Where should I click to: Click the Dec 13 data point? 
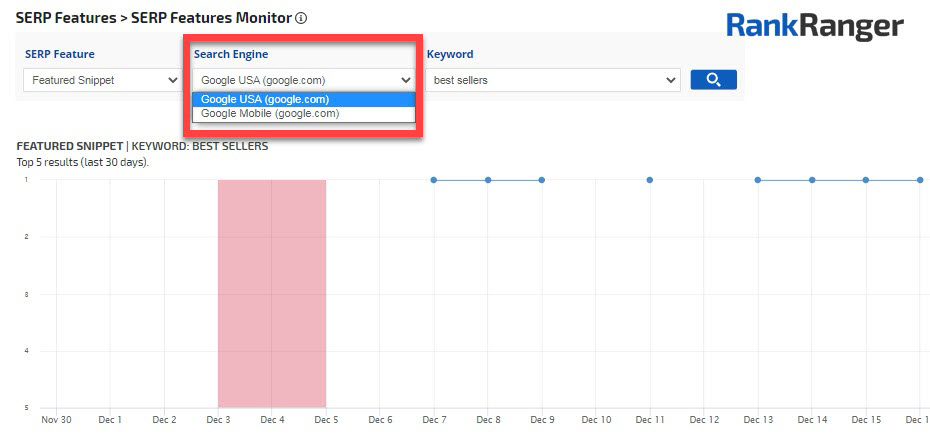(758, 180)
